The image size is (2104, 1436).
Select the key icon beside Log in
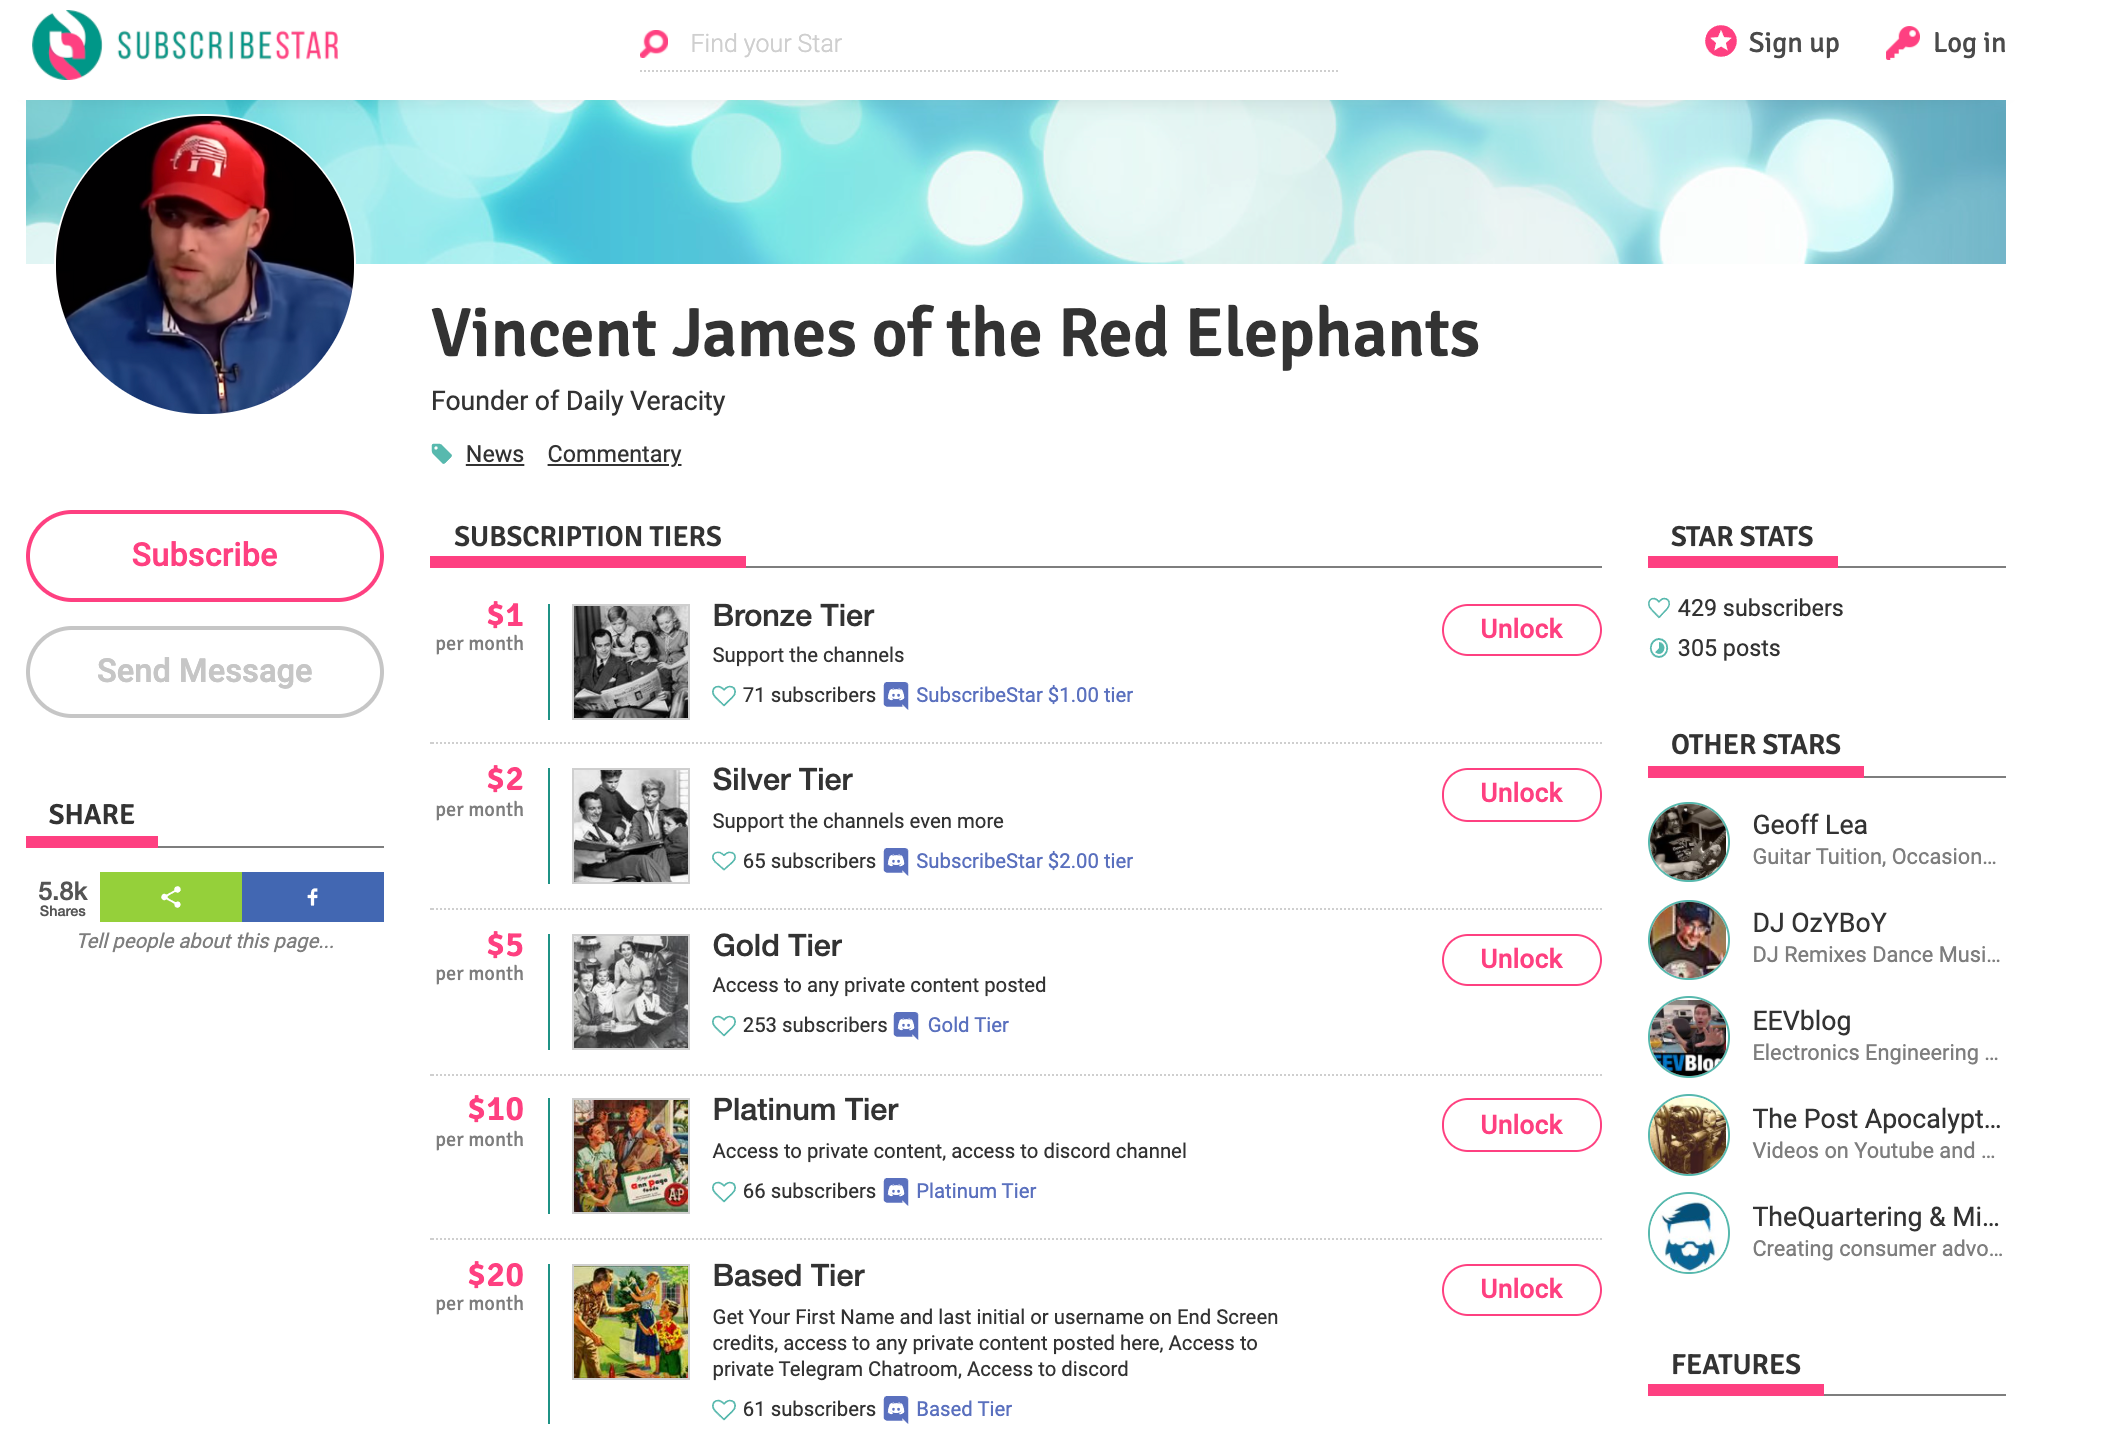(x=1903, y=42)
